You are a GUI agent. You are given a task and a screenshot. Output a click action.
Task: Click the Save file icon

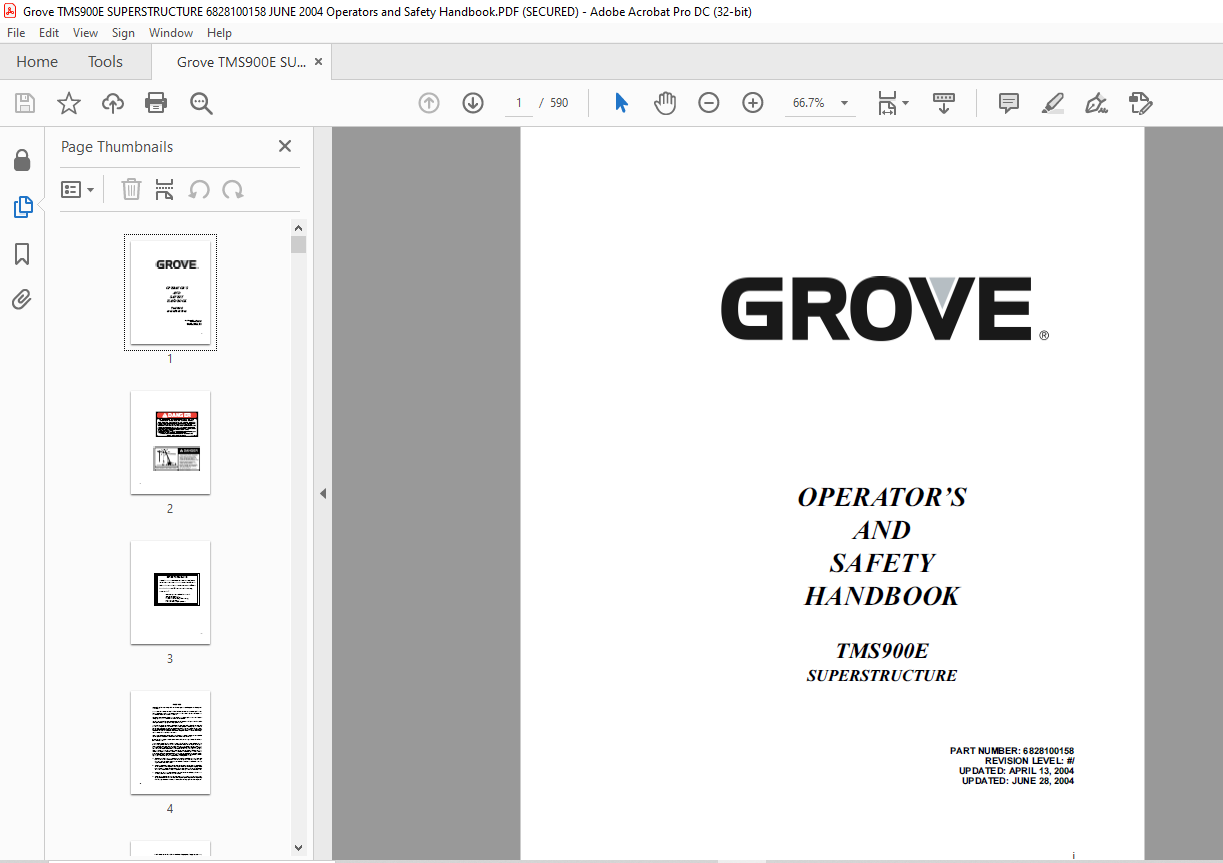(25, 103)
